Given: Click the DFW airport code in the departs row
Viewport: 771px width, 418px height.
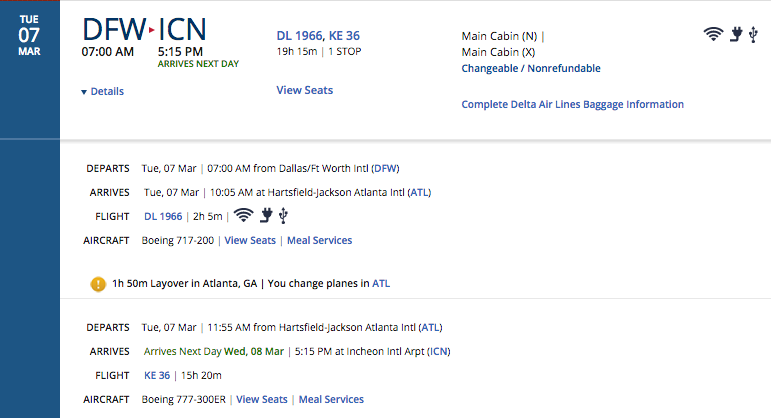Looking at the screenshot, I should coord(385,168).
